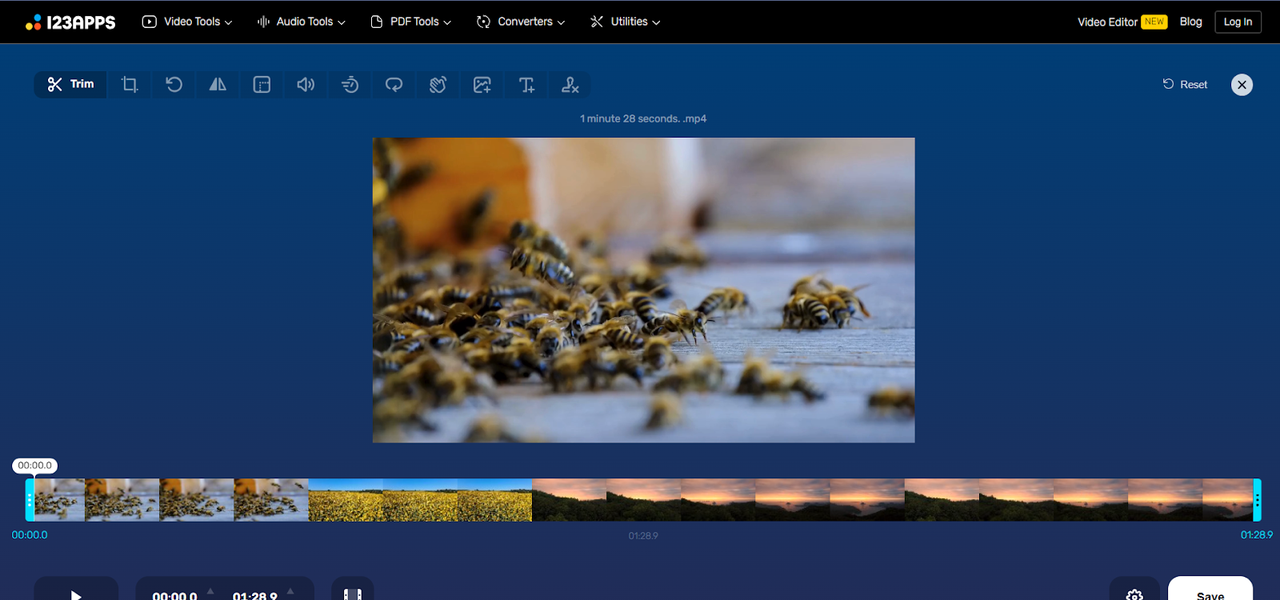Increase the start time with the up arrow
The width and height of the screenshot is (1280, 600).
coord(210,591)
